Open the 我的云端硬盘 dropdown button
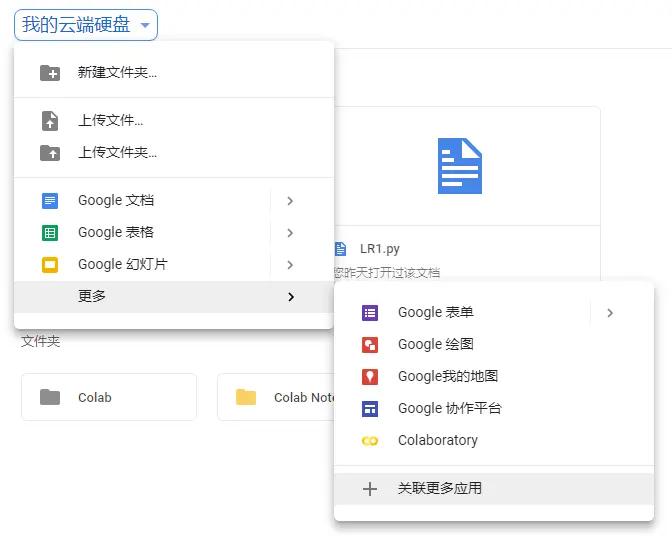Viewport: 672px width, 536px height. [86, 25]
